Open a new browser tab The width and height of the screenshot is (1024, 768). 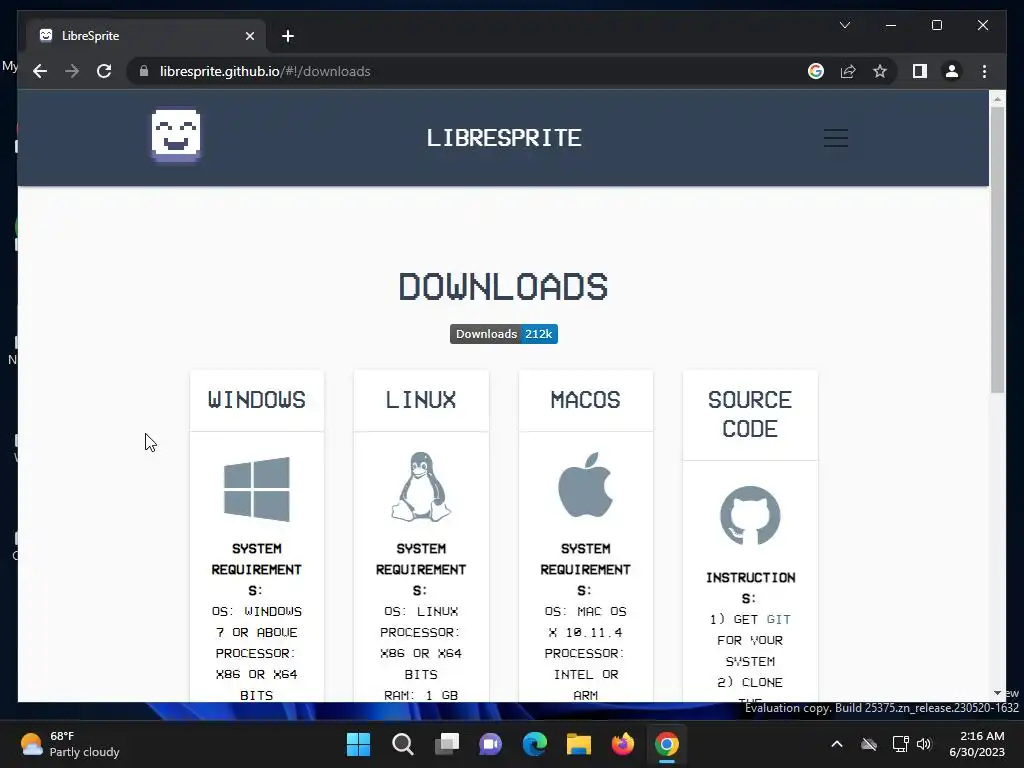tap(288, 36)
